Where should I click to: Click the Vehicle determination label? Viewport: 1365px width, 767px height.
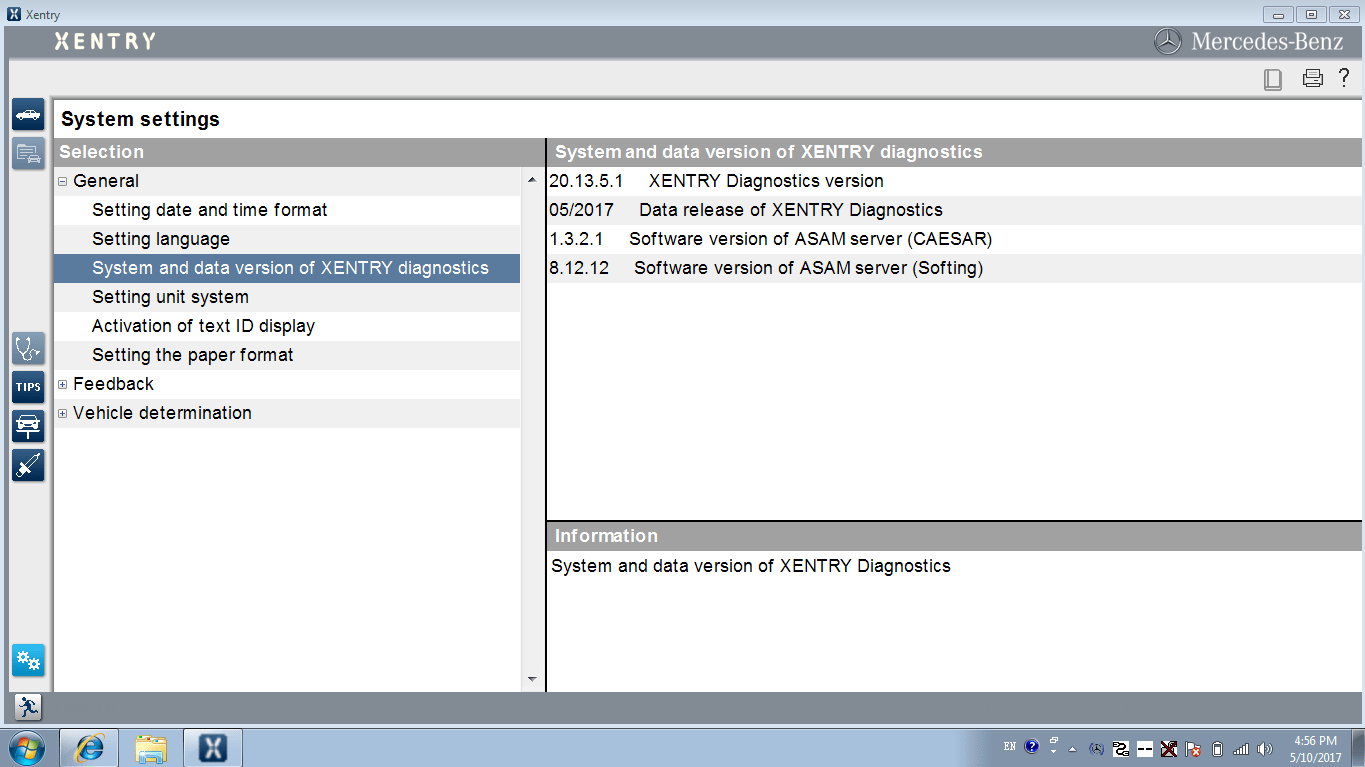click(x=162, y=413)
